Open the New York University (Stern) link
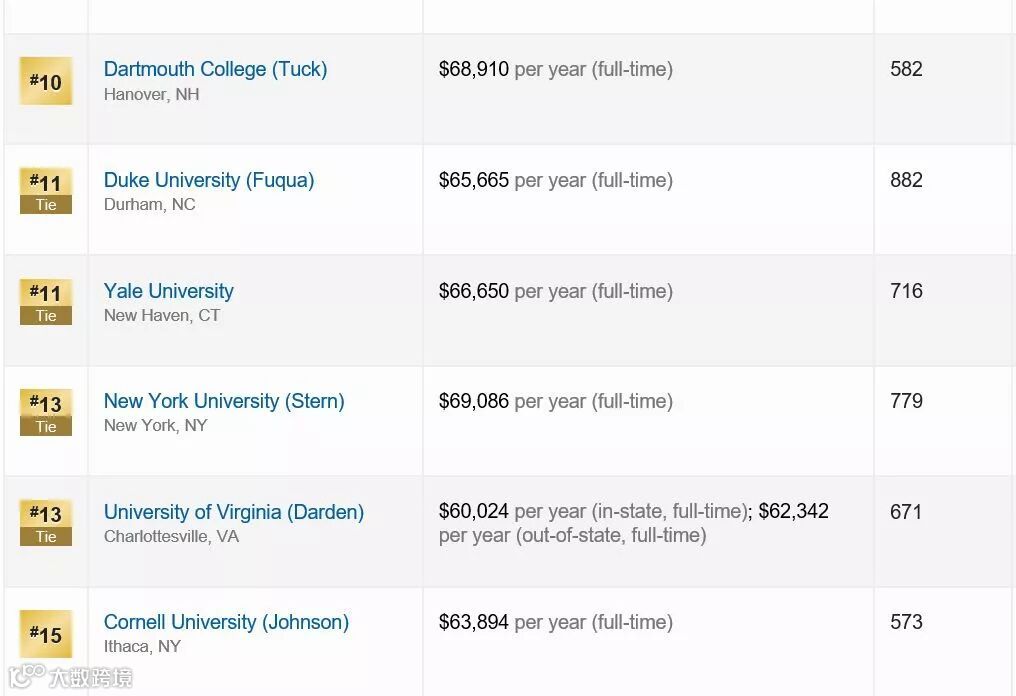 224,401
